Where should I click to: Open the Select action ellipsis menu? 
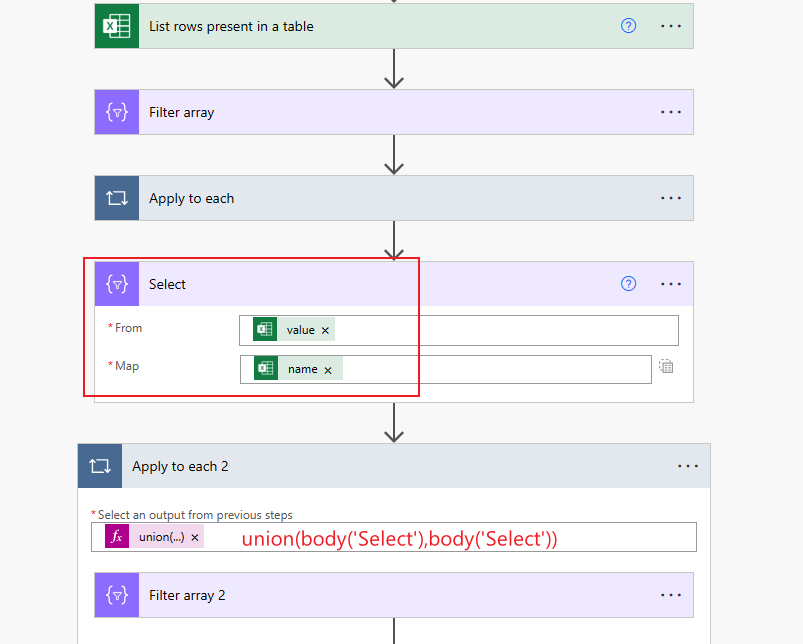point(671,284)
